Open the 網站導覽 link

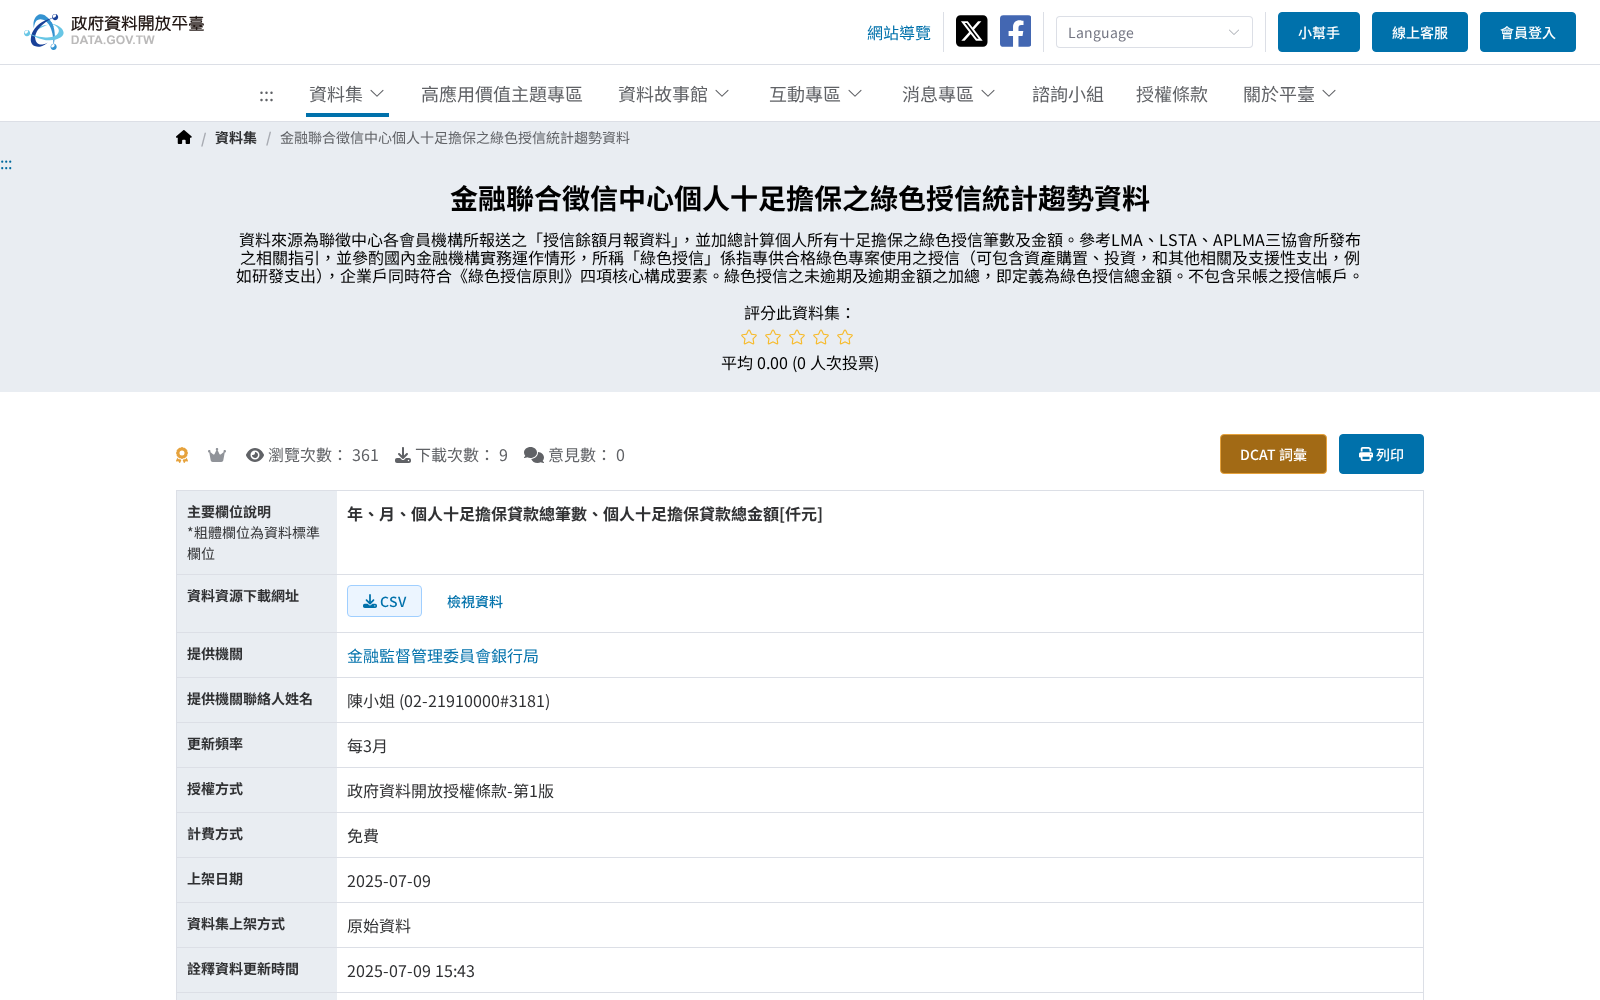(899, 33)
